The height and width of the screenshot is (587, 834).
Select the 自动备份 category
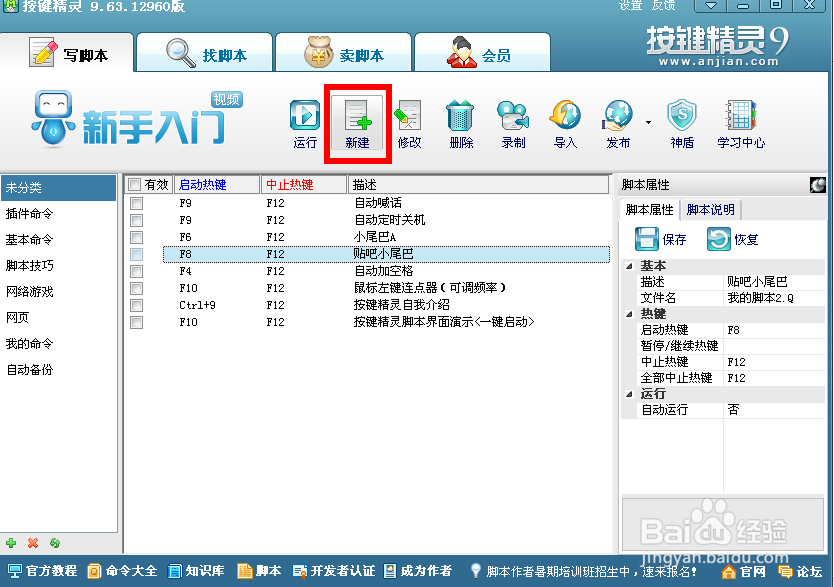(59, 370)
